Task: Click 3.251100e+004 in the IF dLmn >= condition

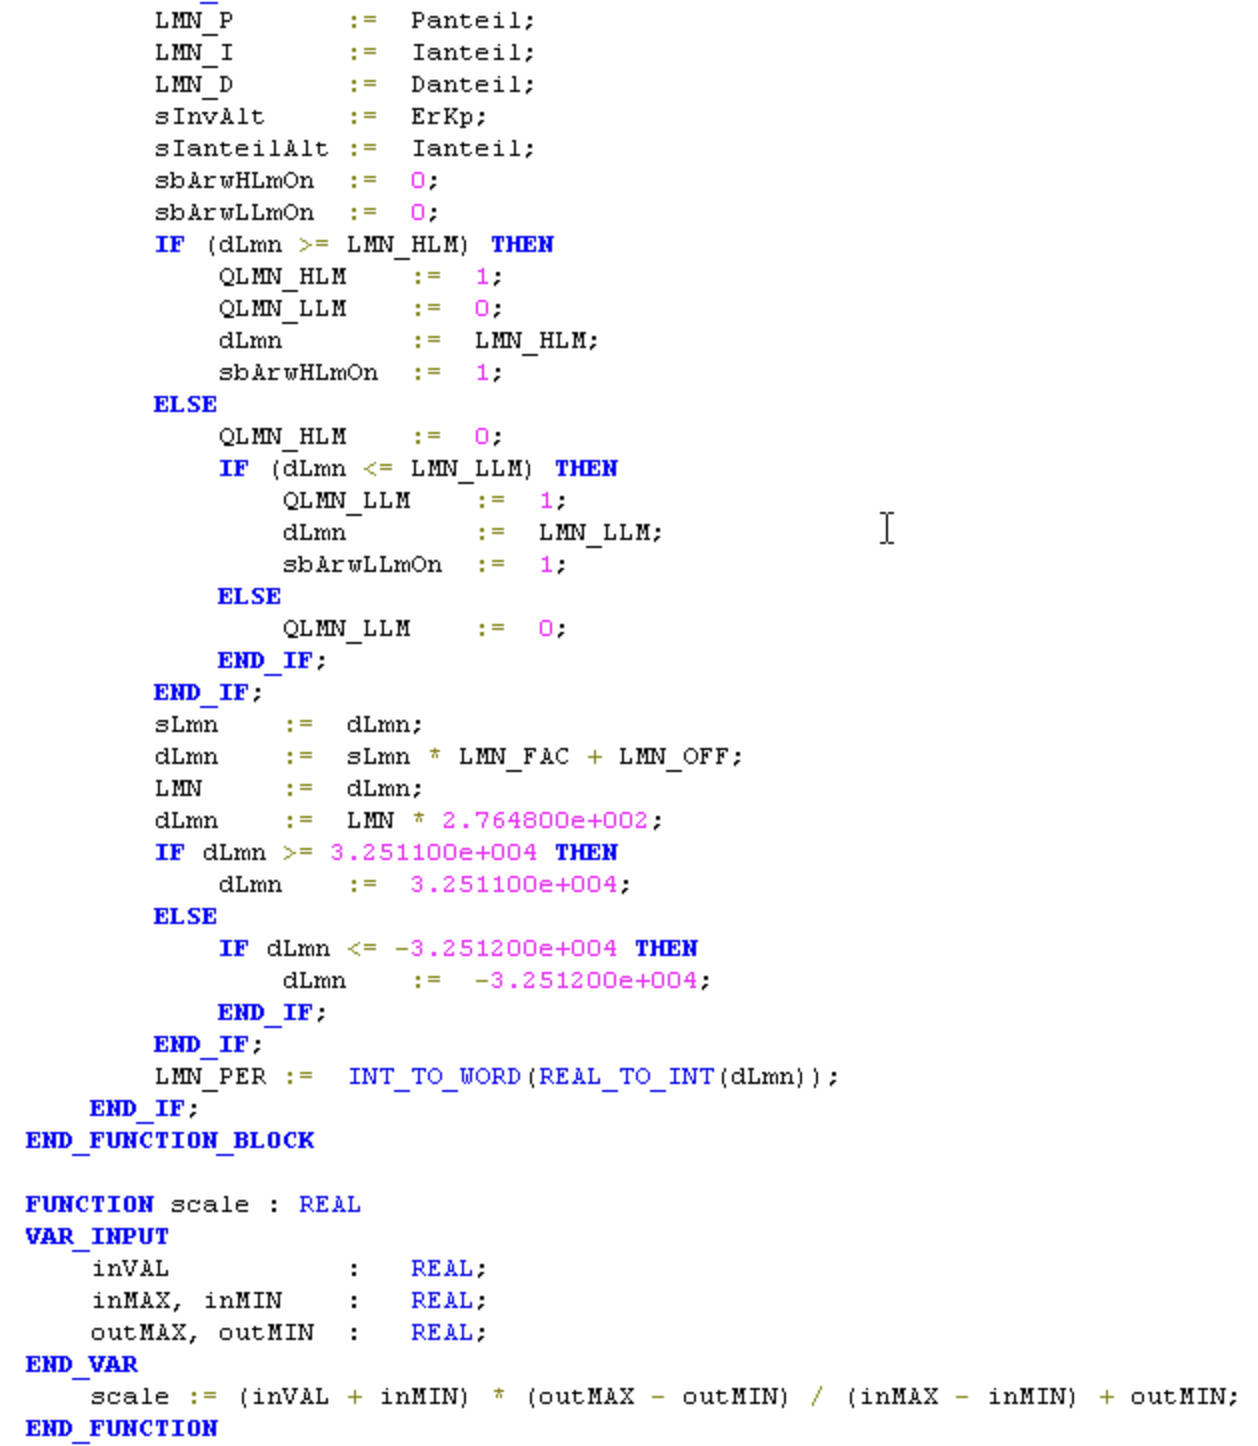Action: click(434, 852)
